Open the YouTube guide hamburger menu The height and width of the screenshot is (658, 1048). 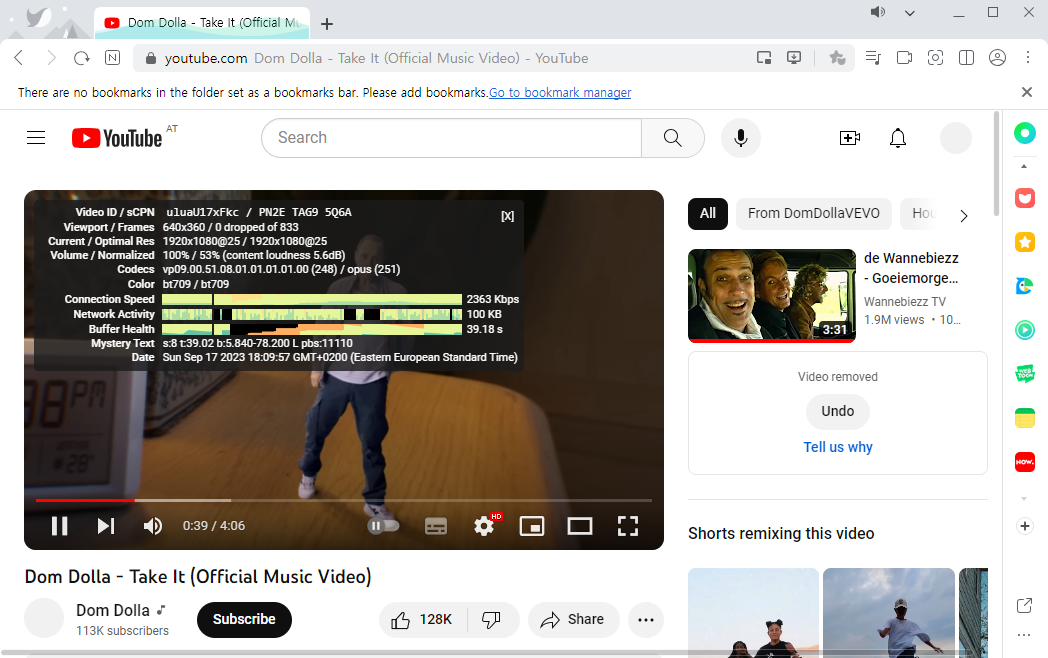(x=36, y=138)
